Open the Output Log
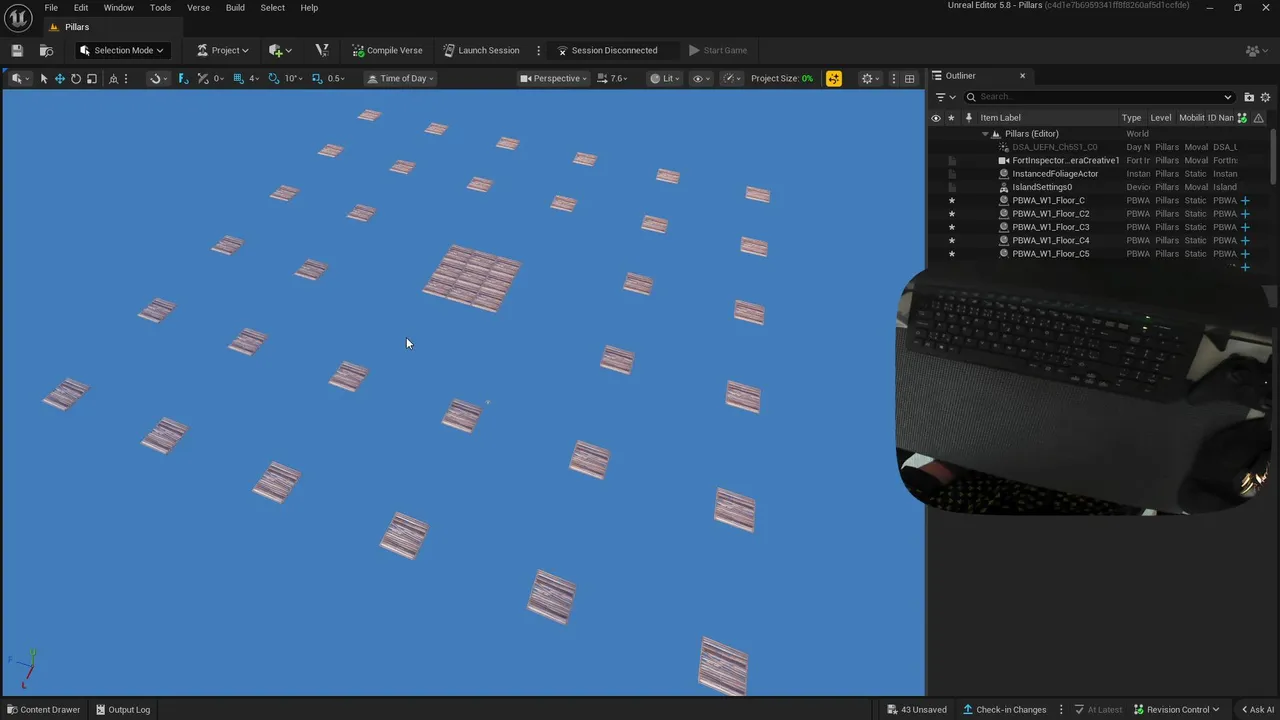The height and width of the screenshot is (720, 1280). (x=123, y=710)
